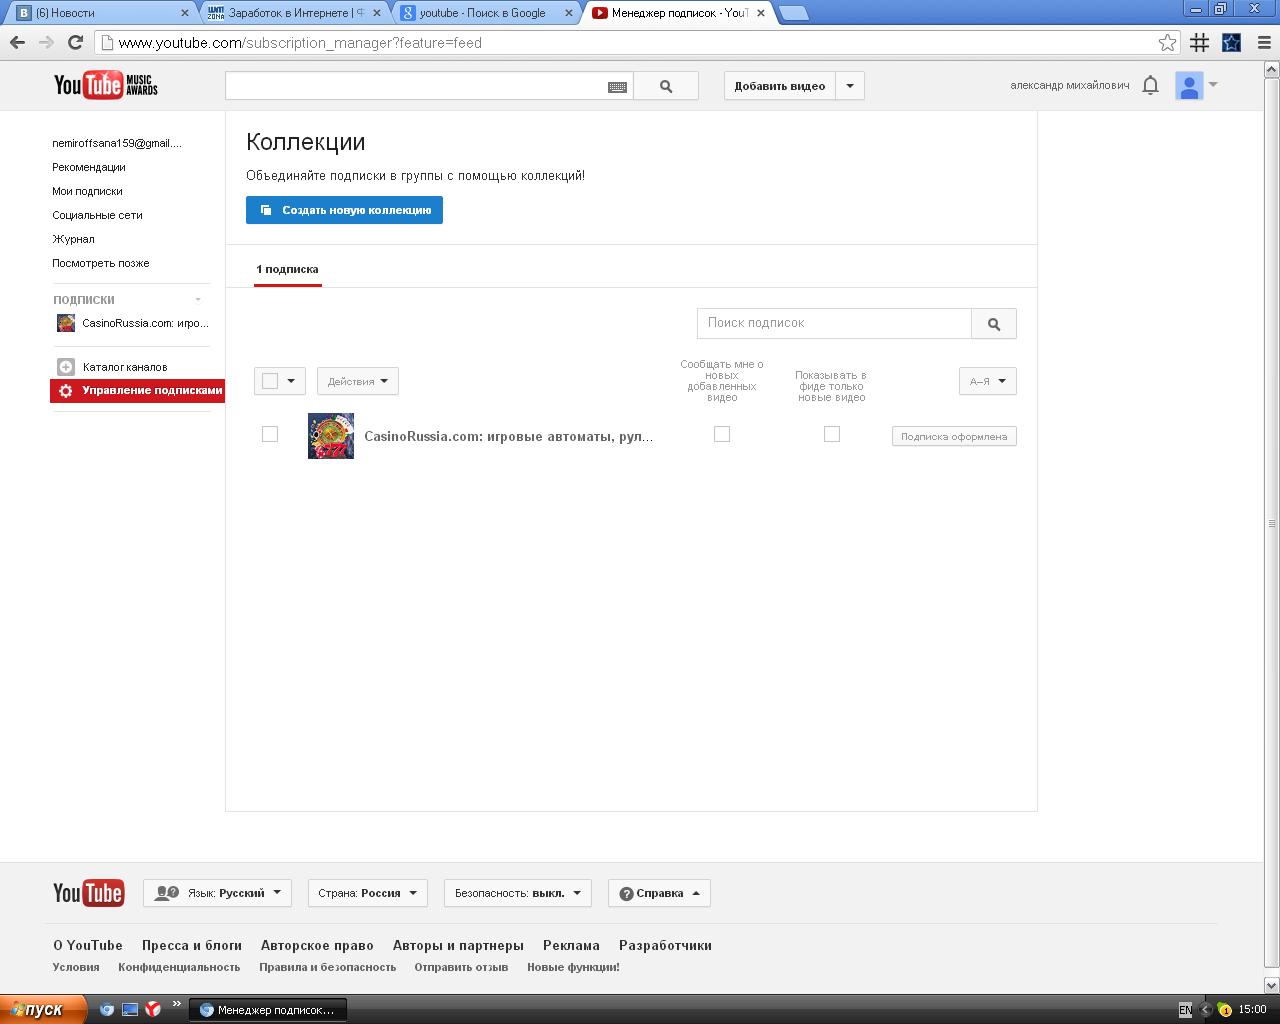Click the browser forward arrow
Image resolution: width=1280 pixels, height=1024 pixels.
(46, 42)
